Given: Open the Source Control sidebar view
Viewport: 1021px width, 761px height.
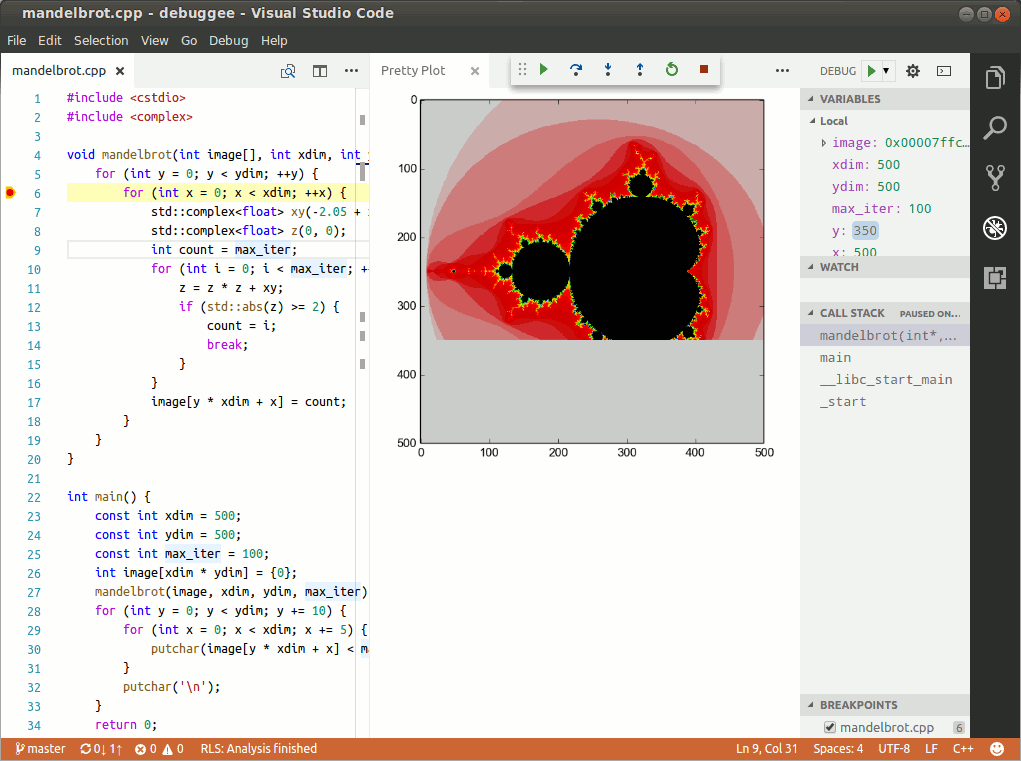Looking at the screenshot, I should pyautogui.click(x=995, y=177).
